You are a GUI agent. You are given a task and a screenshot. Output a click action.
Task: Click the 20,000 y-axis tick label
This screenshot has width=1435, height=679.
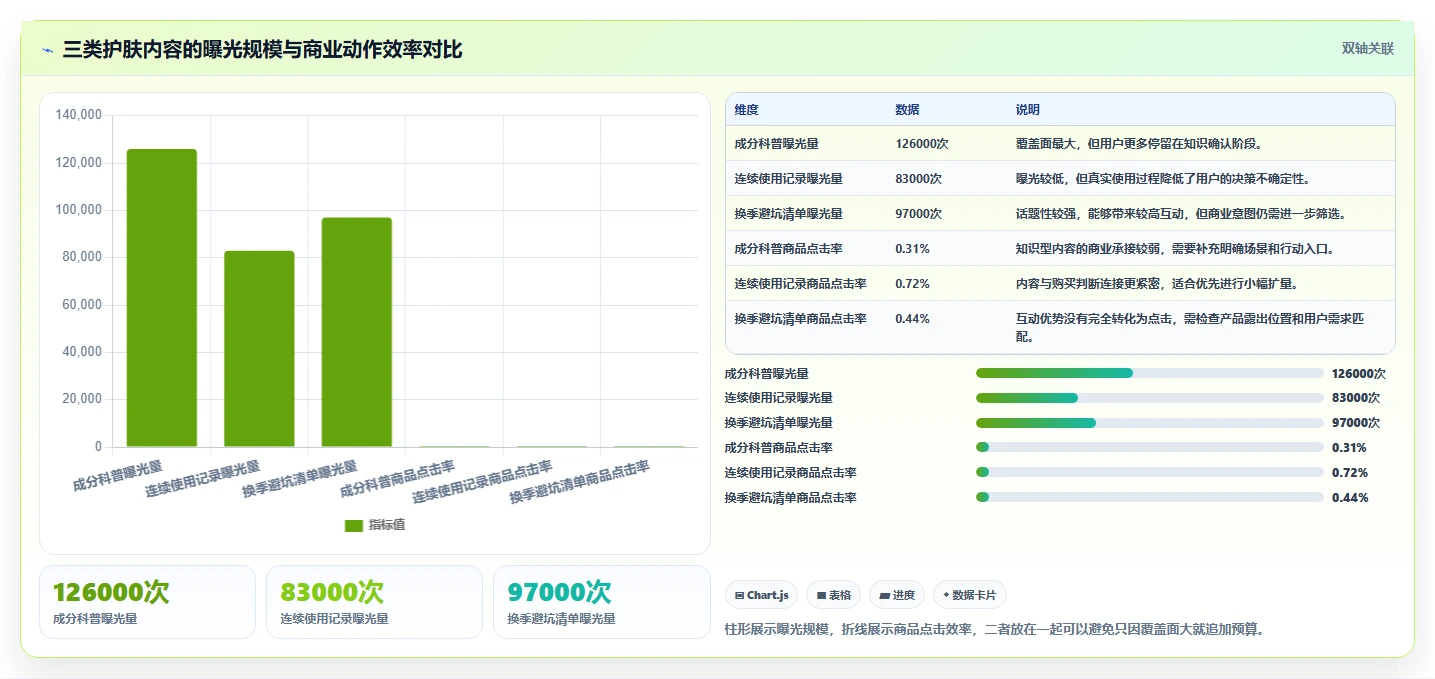[x=82, y=399]
